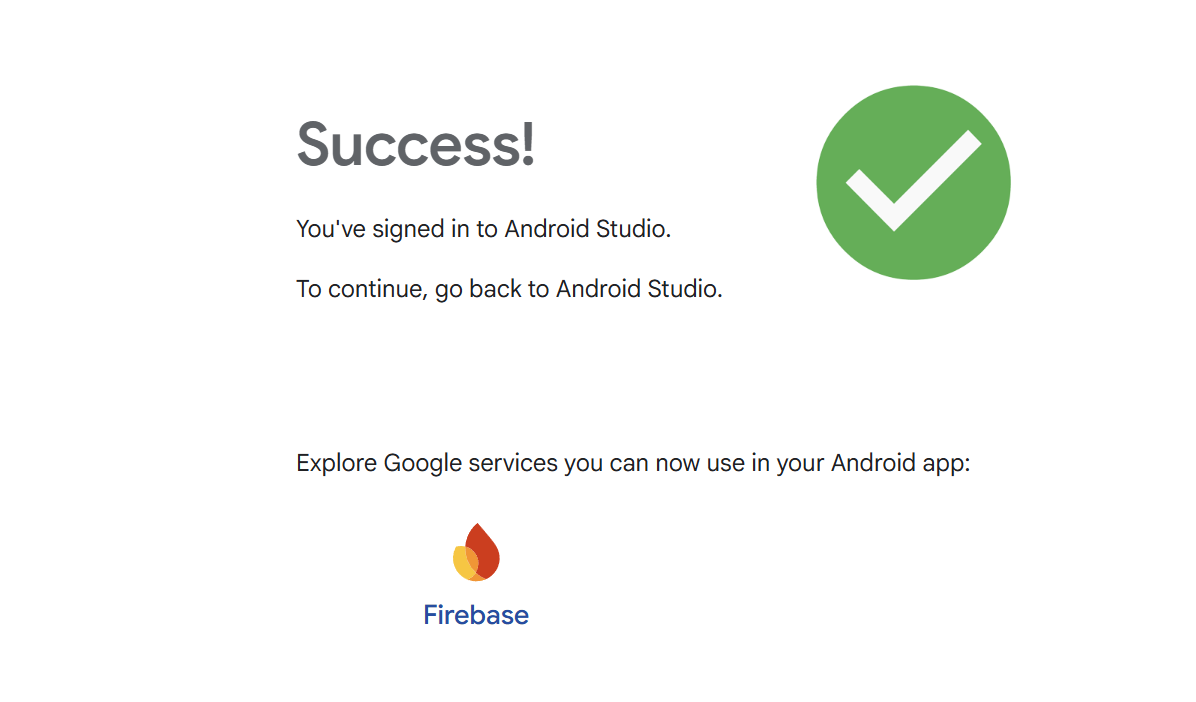Screen dimensions: 1196x702
Task: Click the Android Studio continue instruction text
Action: pyautogui.click(x=511, y=289)
